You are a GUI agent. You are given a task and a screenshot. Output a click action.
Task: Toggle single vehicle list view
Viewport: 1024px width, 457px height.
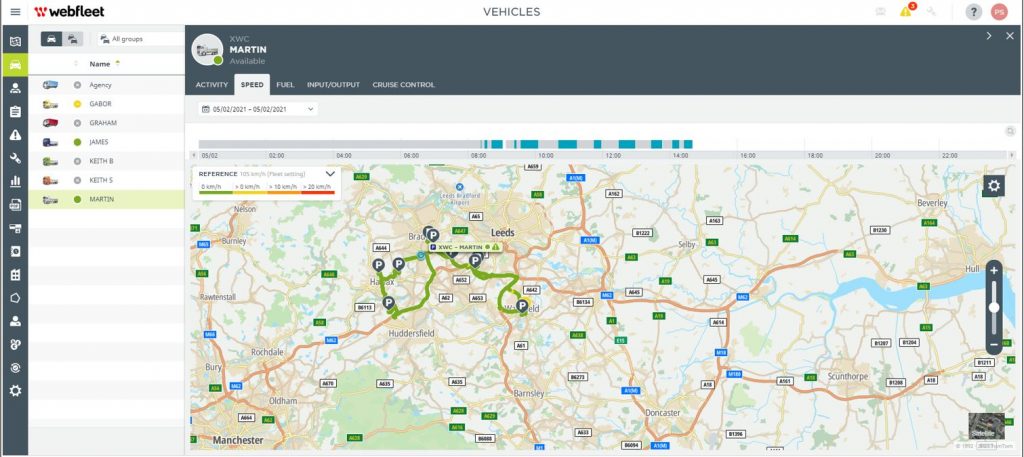point(51,39)
